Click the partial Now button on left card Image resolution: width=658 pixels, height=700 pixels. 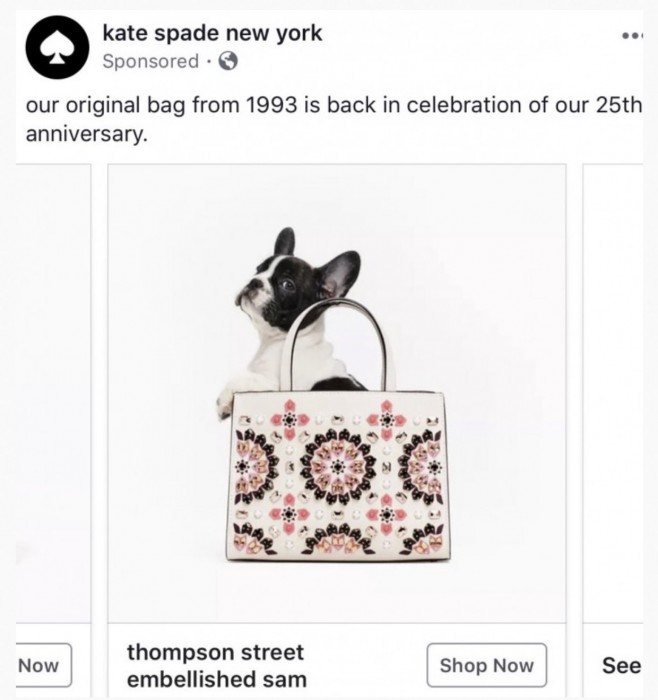coord(40,665)
